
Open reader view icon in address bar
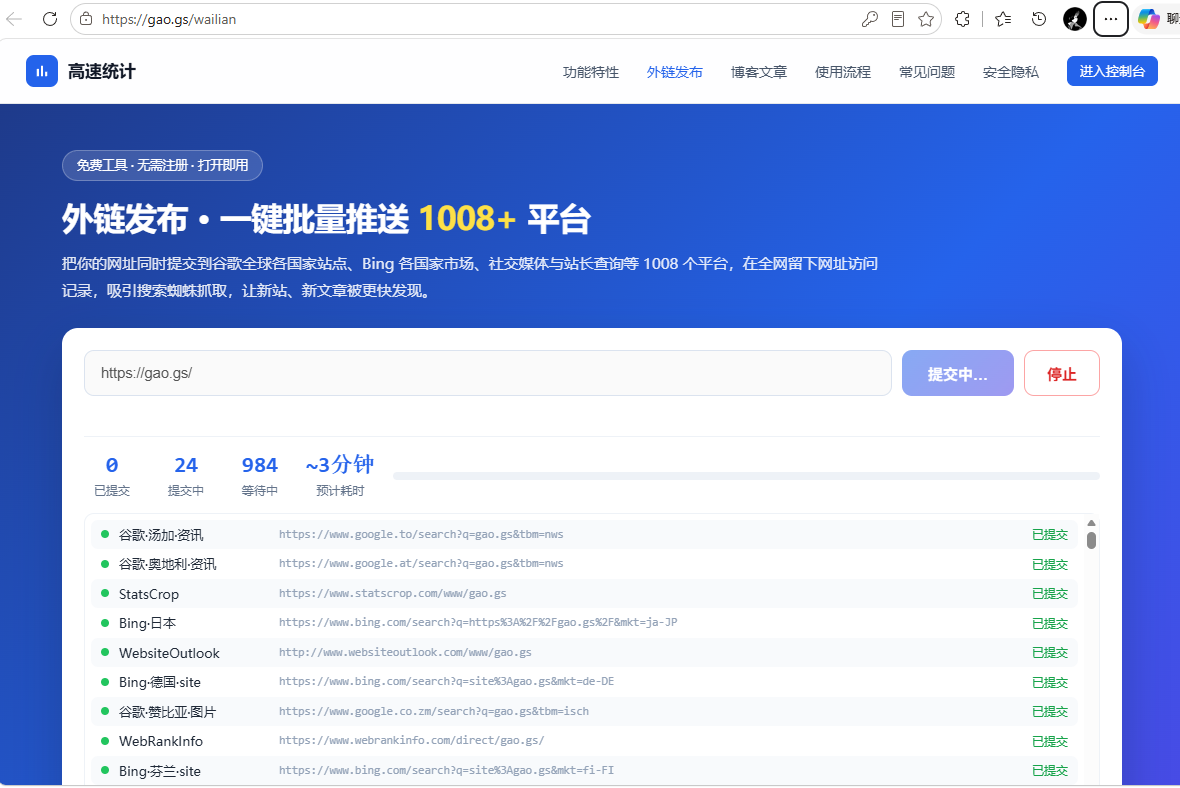[x=898, y=19]
